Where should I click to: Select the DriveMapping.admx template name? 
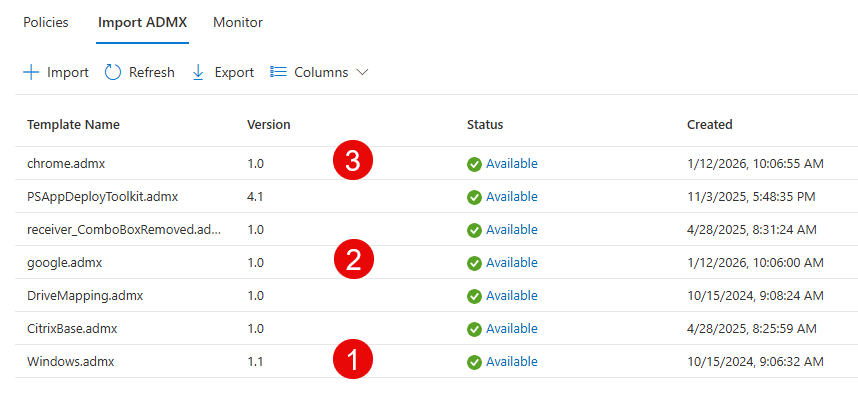(85, 296)
